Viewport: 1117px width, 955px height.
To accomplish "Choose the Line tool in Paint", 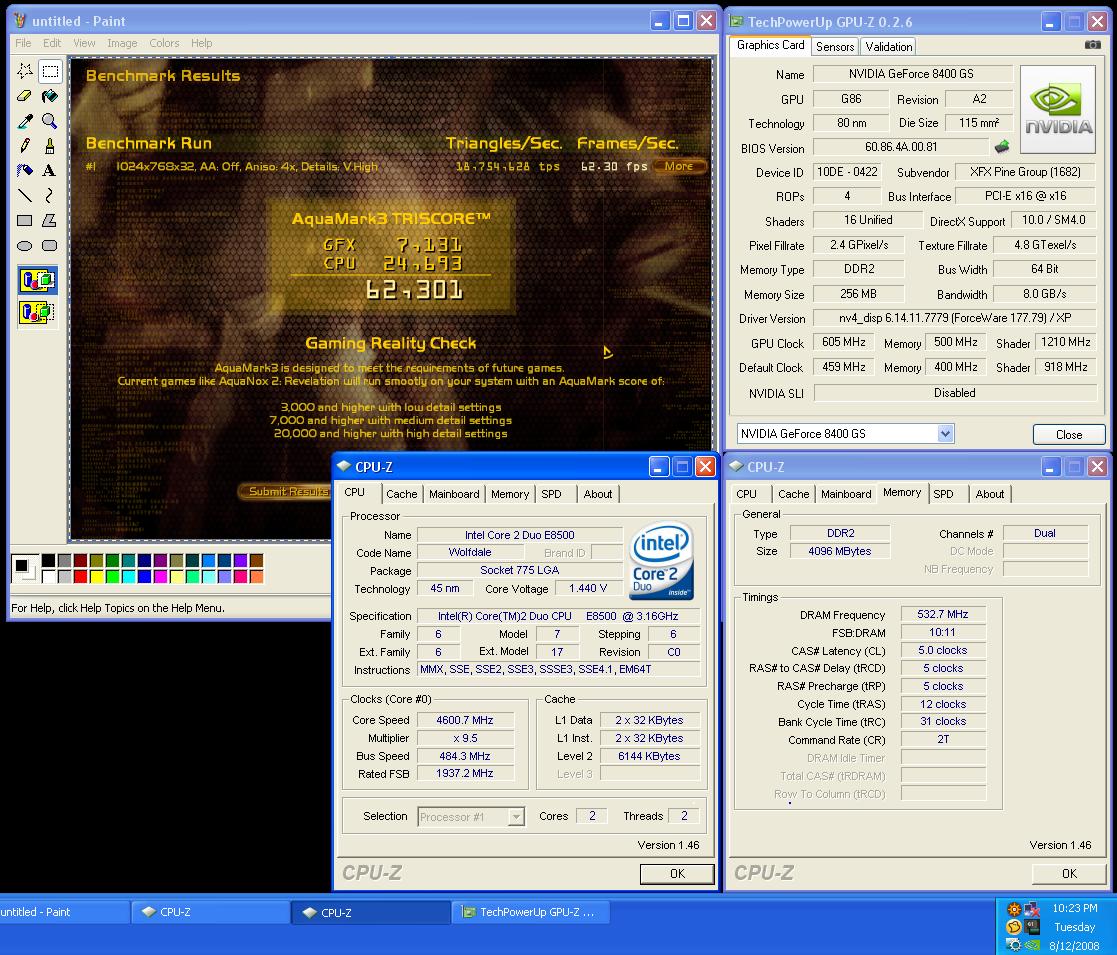I will point(25,196).
